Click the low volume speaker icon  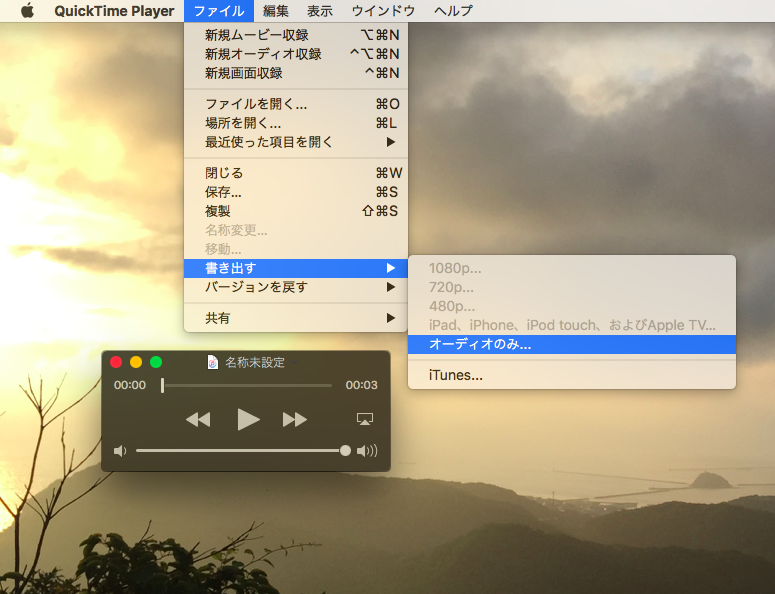coord(120,451)
